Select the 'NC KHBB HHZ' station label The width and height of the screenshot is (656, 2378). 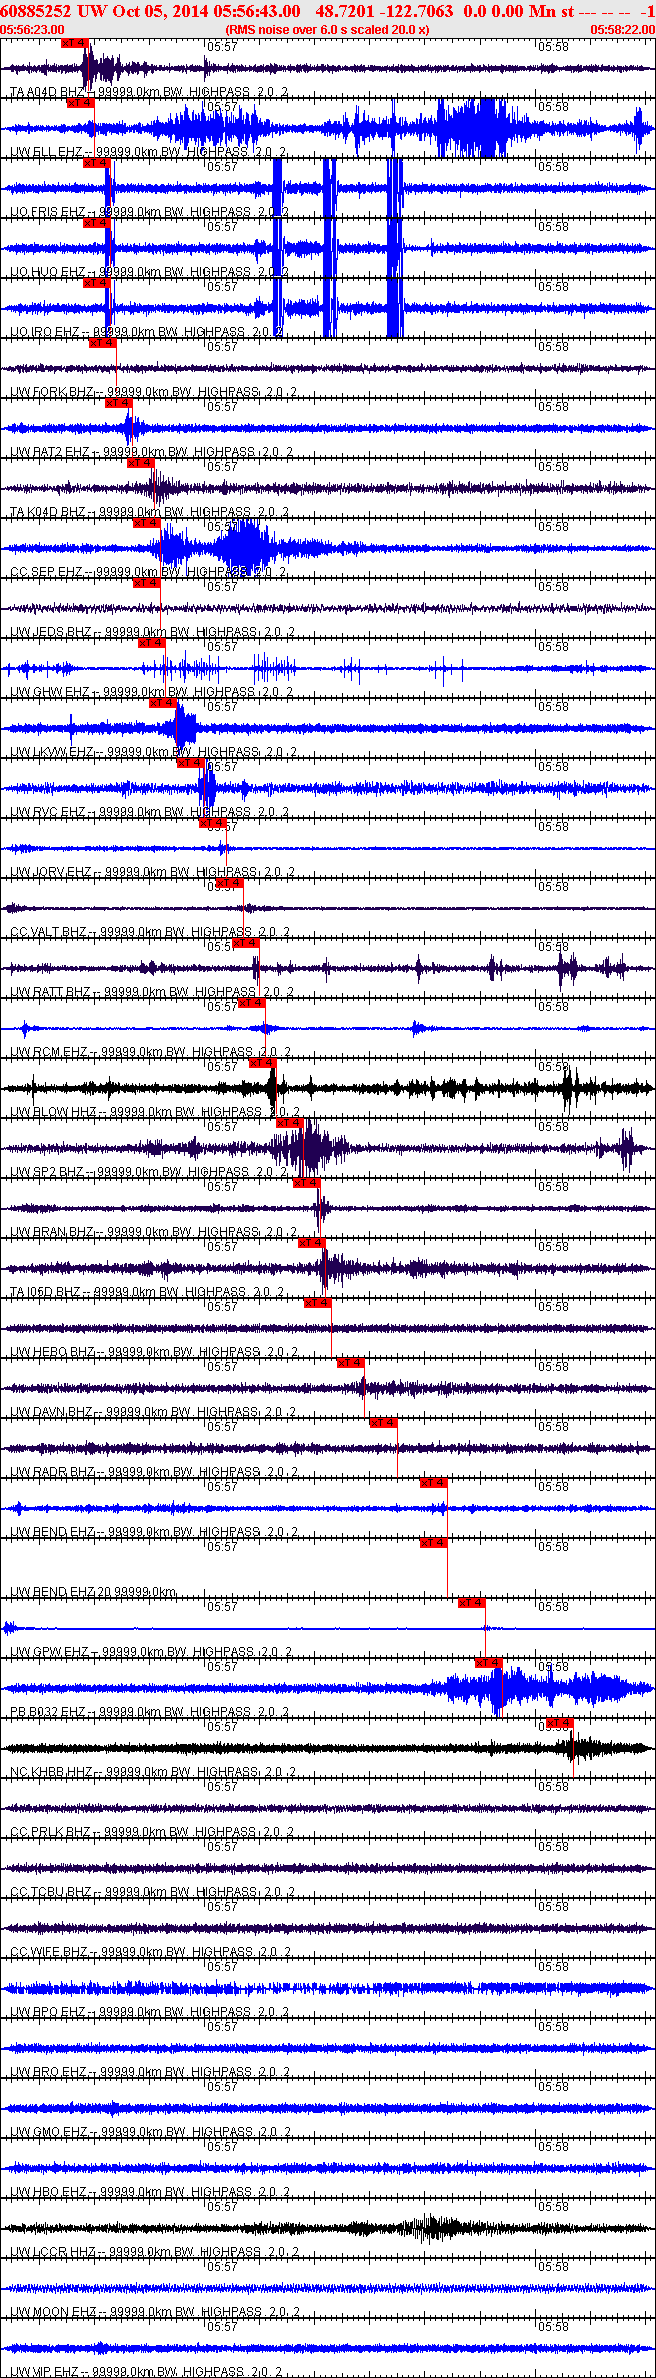(52, 1772)
